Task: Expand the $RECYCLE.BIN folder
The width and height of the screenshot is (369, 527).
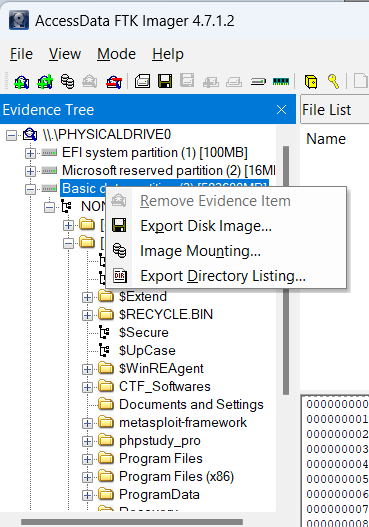Action: (x=87, y=315)
